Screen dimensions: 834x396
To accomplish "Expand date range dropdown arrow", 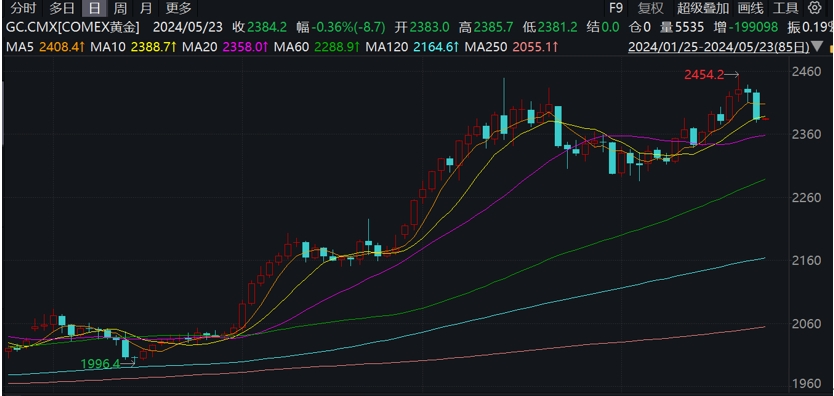I will click(818, 47).
